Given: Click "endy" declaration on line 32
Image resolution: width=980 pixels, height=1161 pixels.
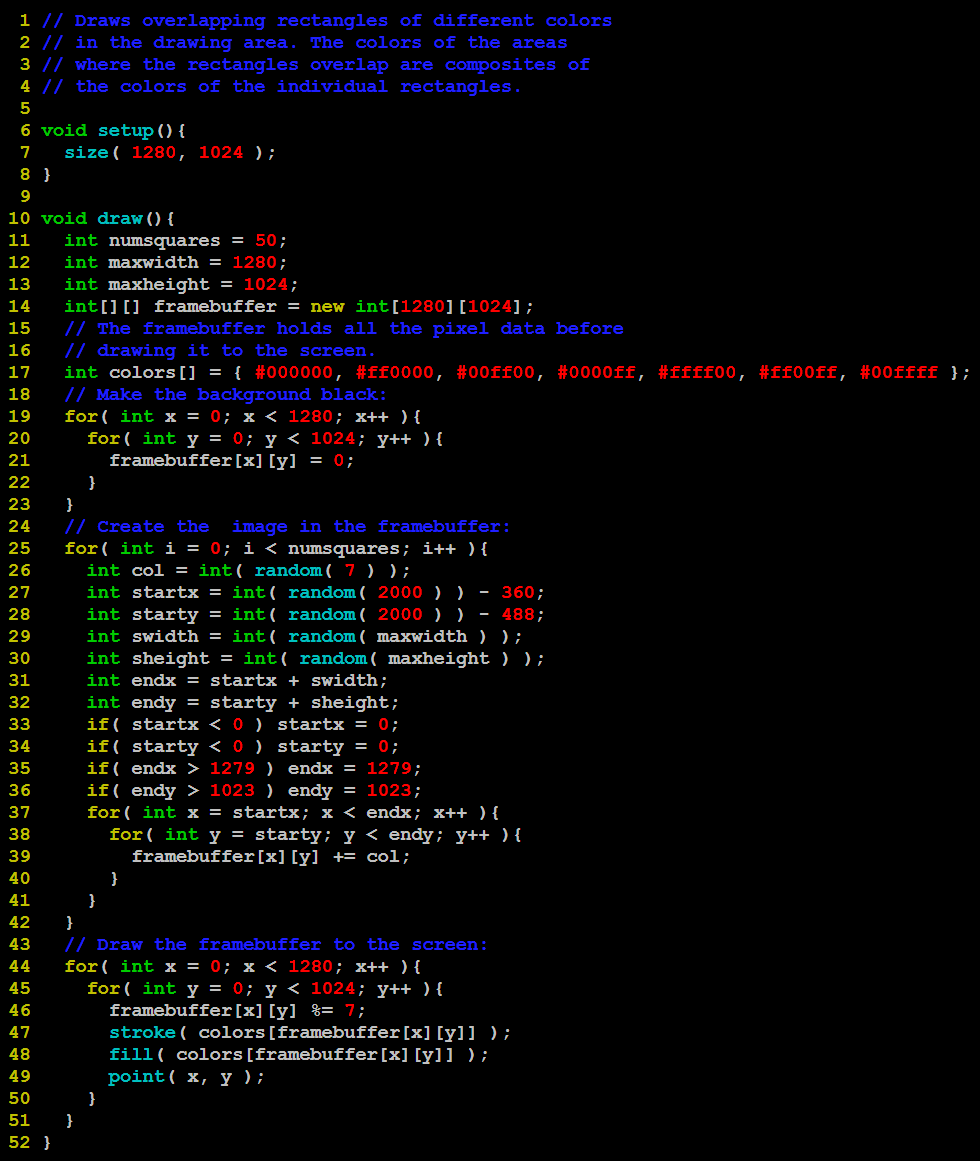Looking at the screenshot, I should pos(154,703).
